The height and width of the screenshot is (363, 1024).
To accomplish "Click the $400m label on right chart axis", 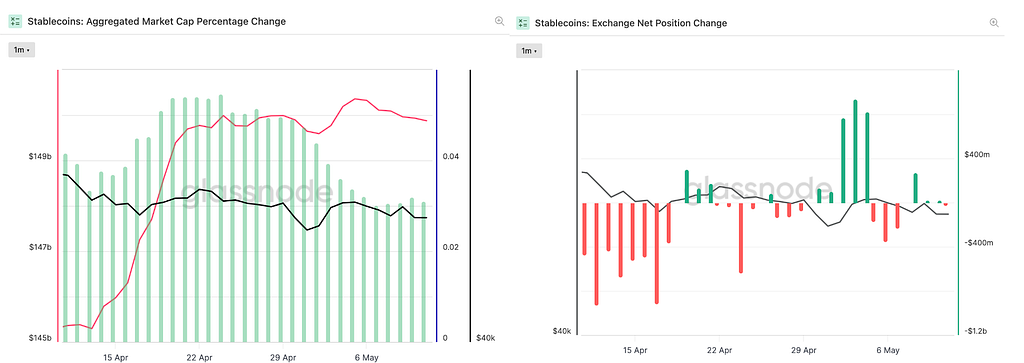I will coord(978,155).
